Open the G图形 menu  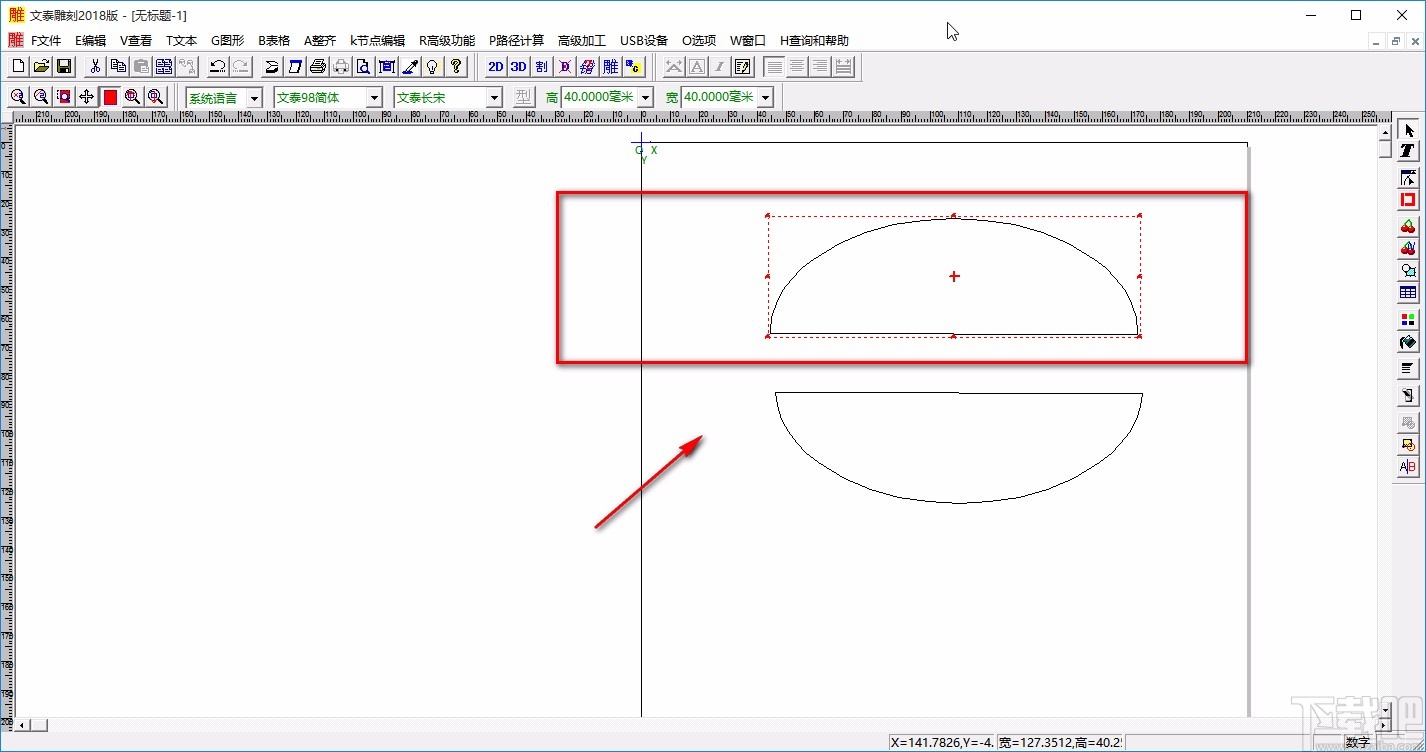(x=227, y=41)
